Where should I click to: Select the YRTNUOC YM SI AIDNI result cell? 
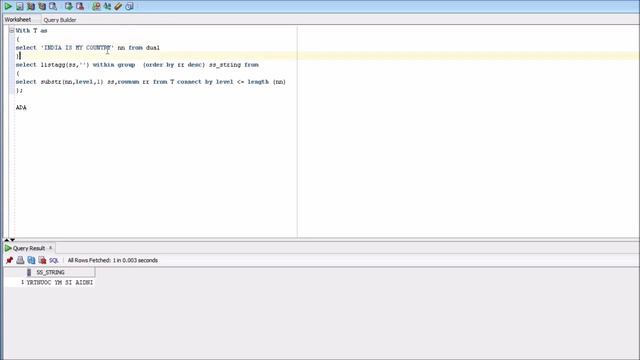tap(60, 282)
